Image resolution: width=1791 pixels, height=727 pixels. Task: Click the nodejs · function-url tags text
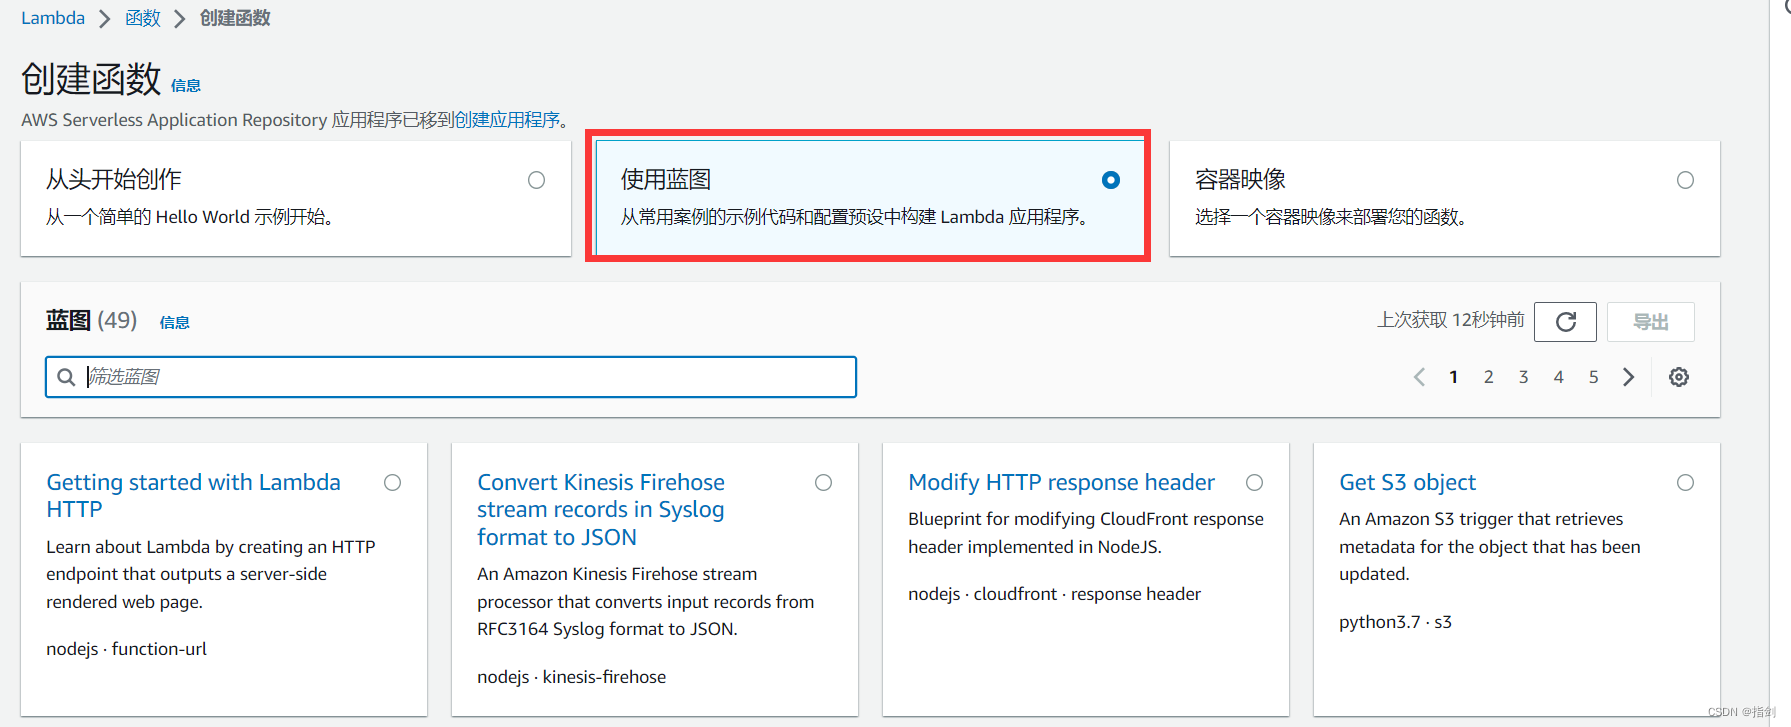[127, 649]
